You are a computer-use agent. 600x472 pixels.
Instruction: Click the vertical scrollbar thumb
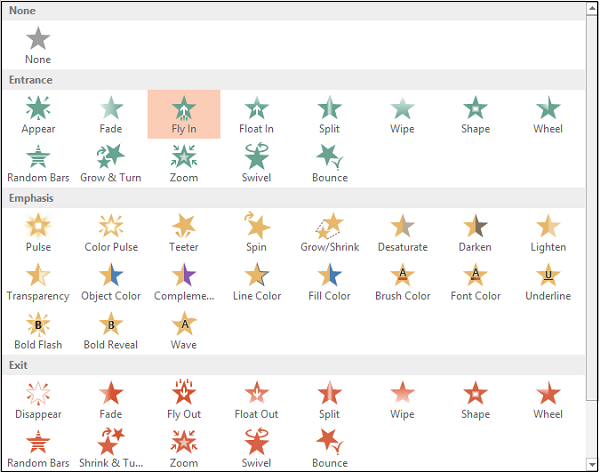click(x=592, y=208)
